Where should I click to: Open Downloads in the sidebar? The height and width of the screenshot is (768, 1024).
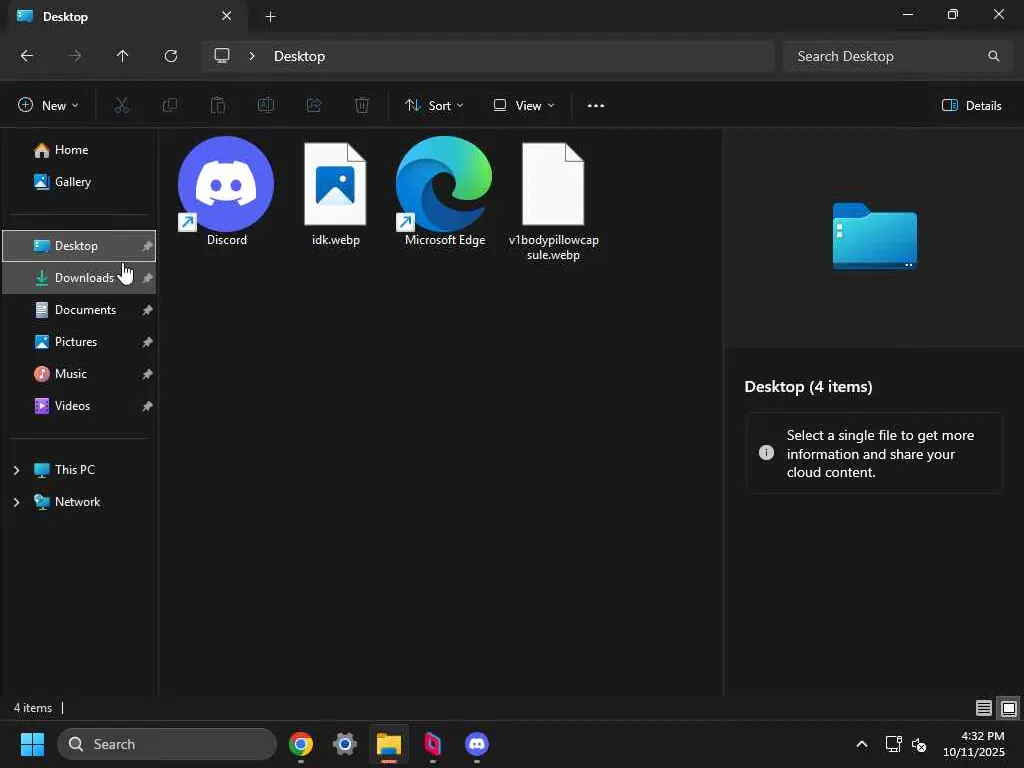pos(84,278)
